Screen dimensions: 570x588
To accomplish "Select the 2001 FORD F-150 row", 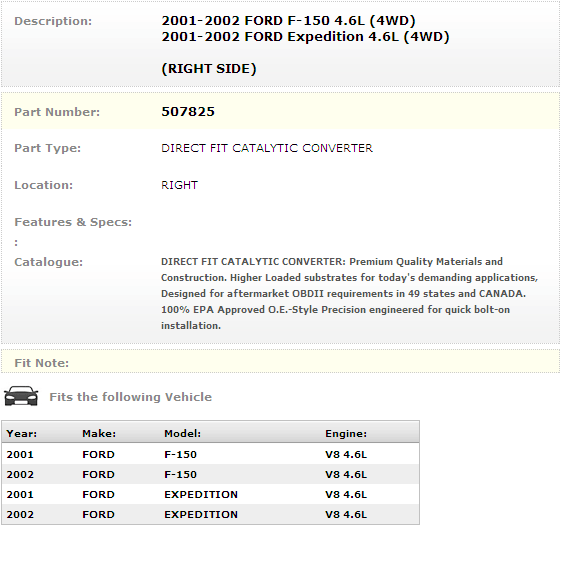I will 210,454.
